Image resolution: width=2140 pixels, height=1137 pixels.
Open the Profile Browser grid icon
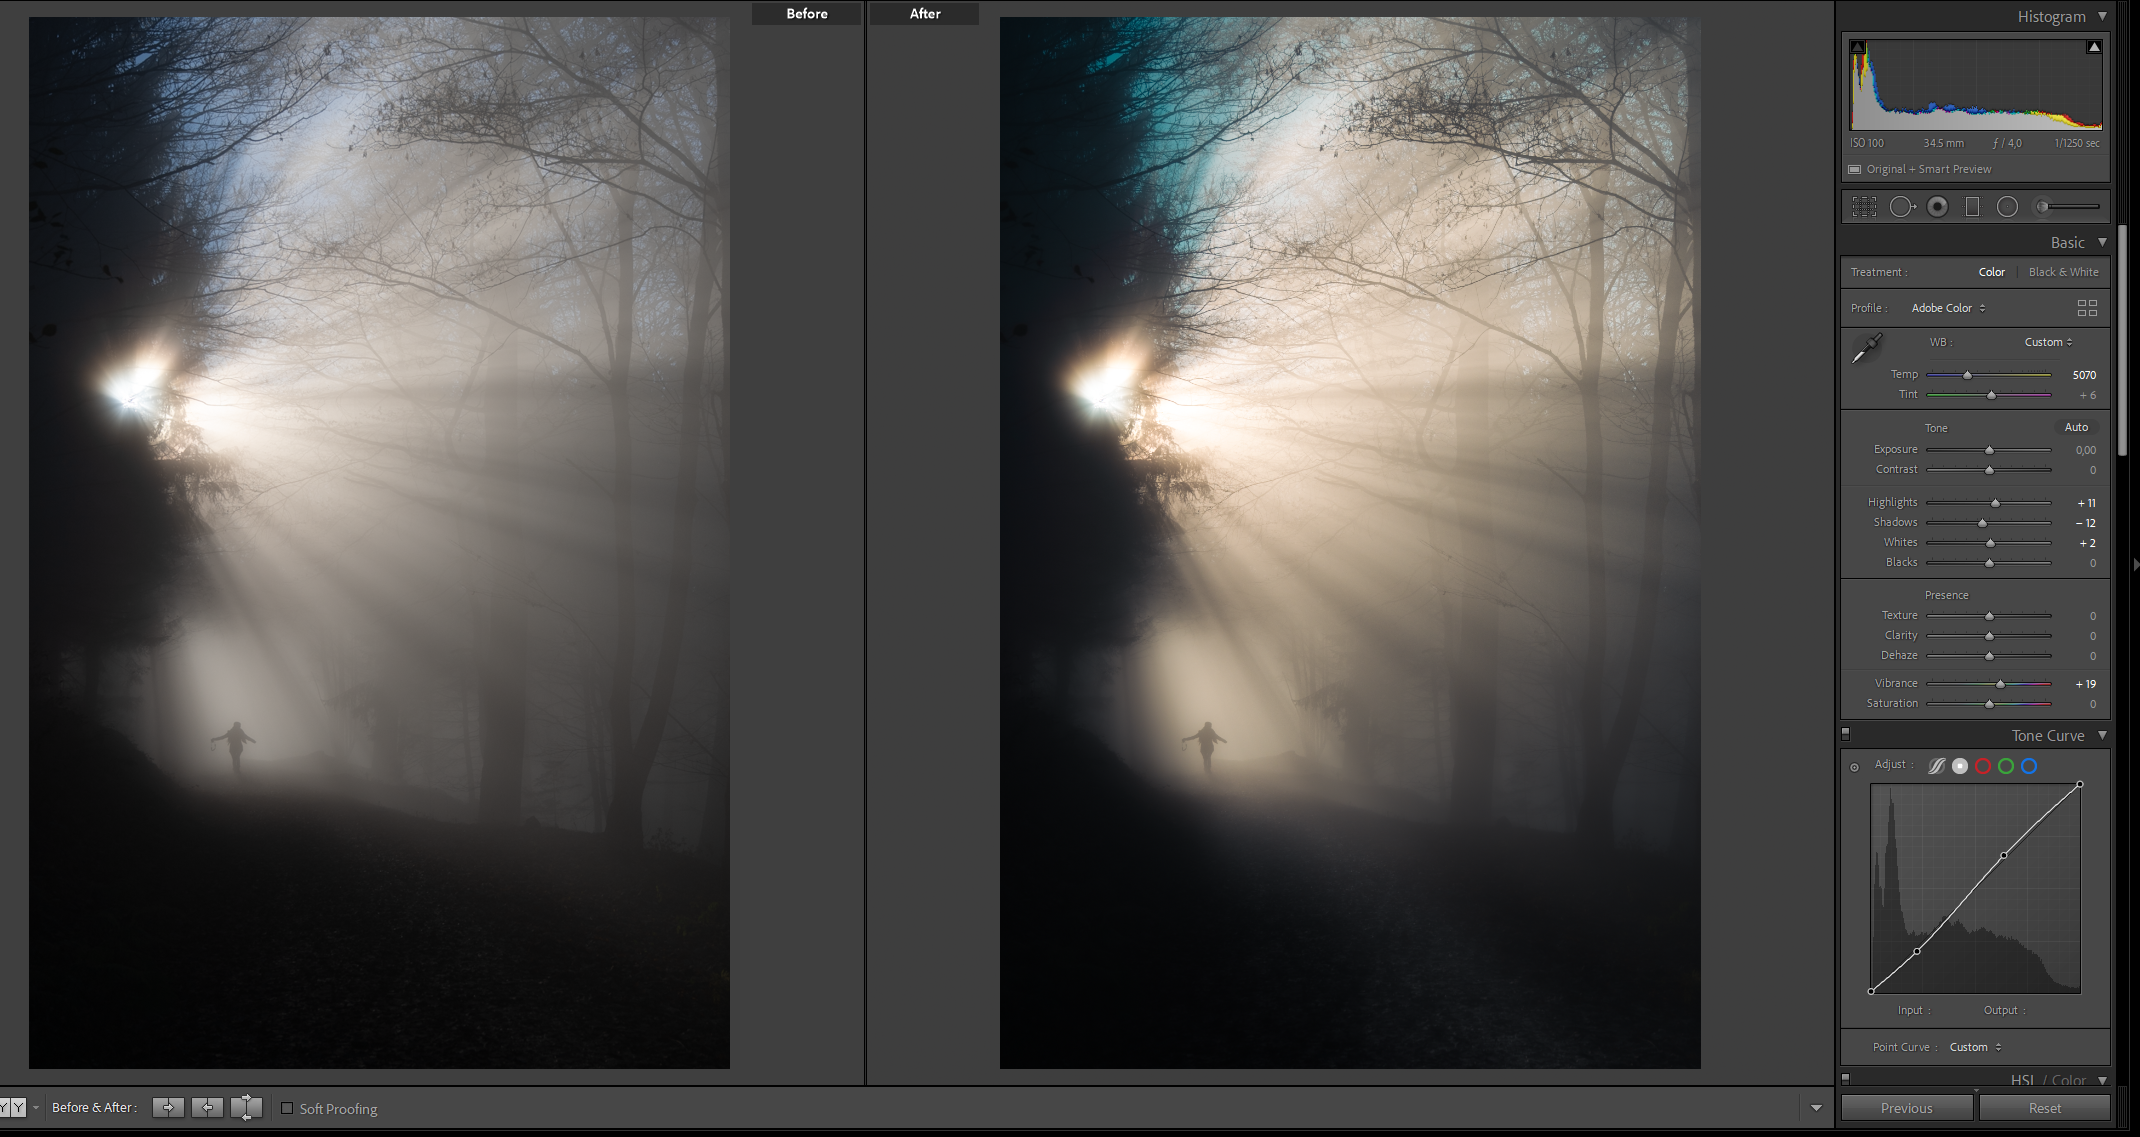(x=2087, y=308)
